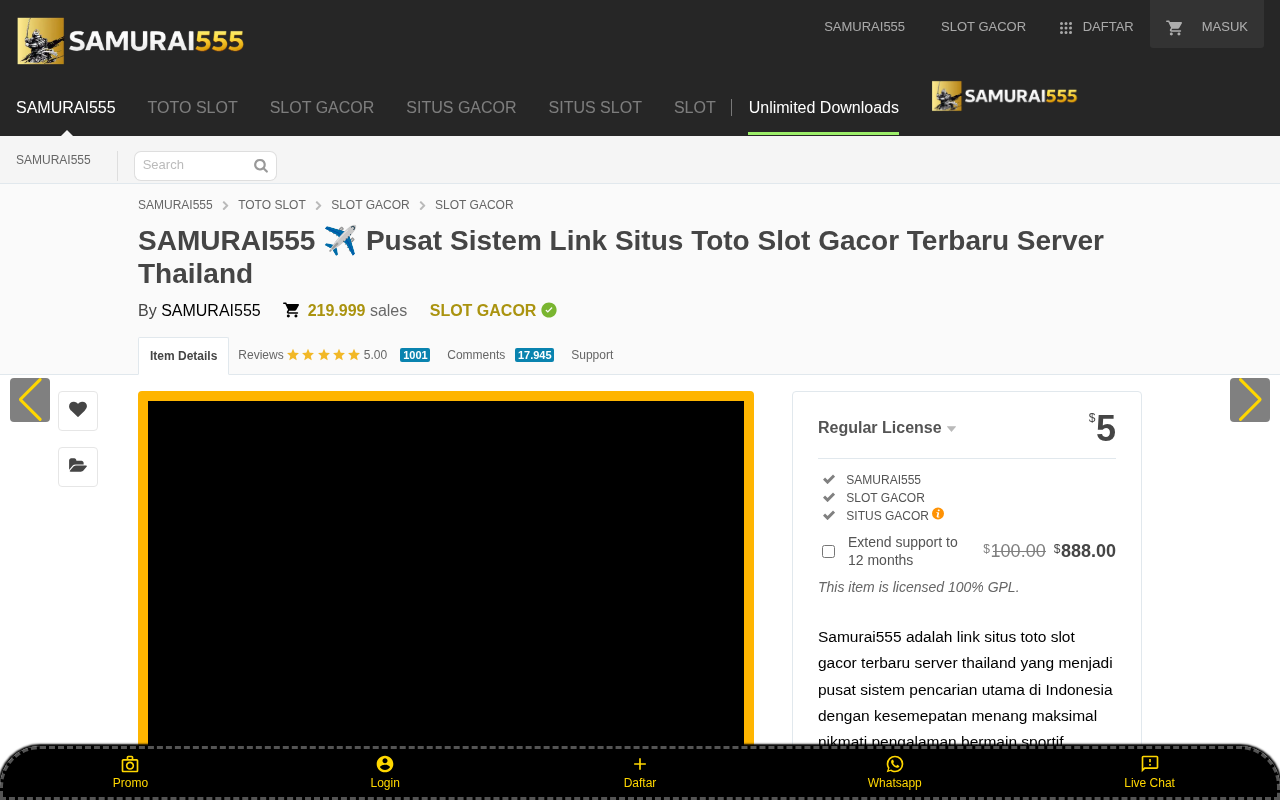Add item to collection via folder icon
This screenshot has height=800, width=1280.
point(78,466)
